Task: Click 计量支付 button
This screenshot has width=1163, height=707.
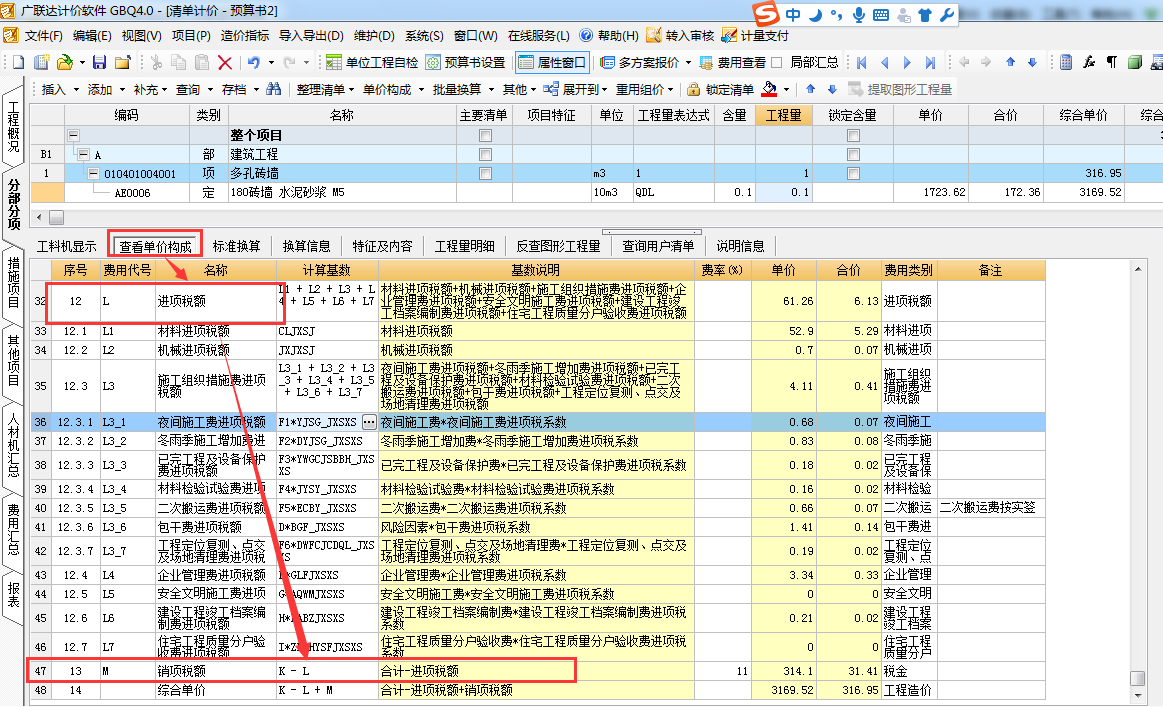Action: (x=755, y=36)
